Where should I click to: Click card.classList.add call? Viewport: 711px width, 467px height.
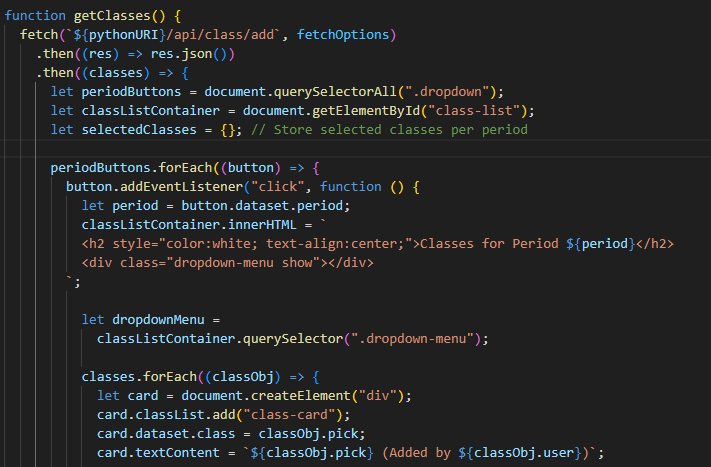pyautogui.click(x=166, y=415)
